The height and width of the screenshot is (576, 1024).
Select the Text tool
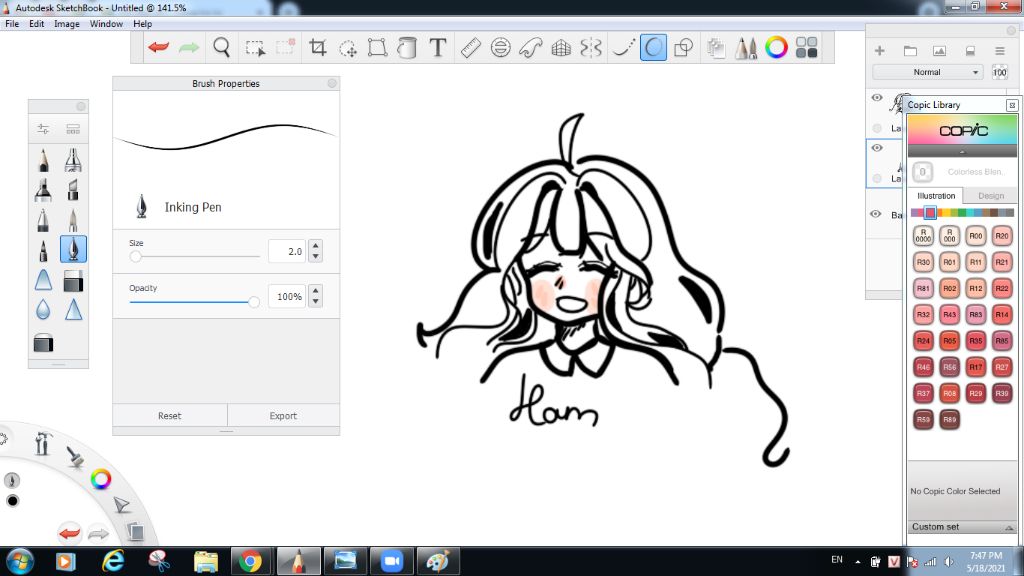(x=438, y=48)
